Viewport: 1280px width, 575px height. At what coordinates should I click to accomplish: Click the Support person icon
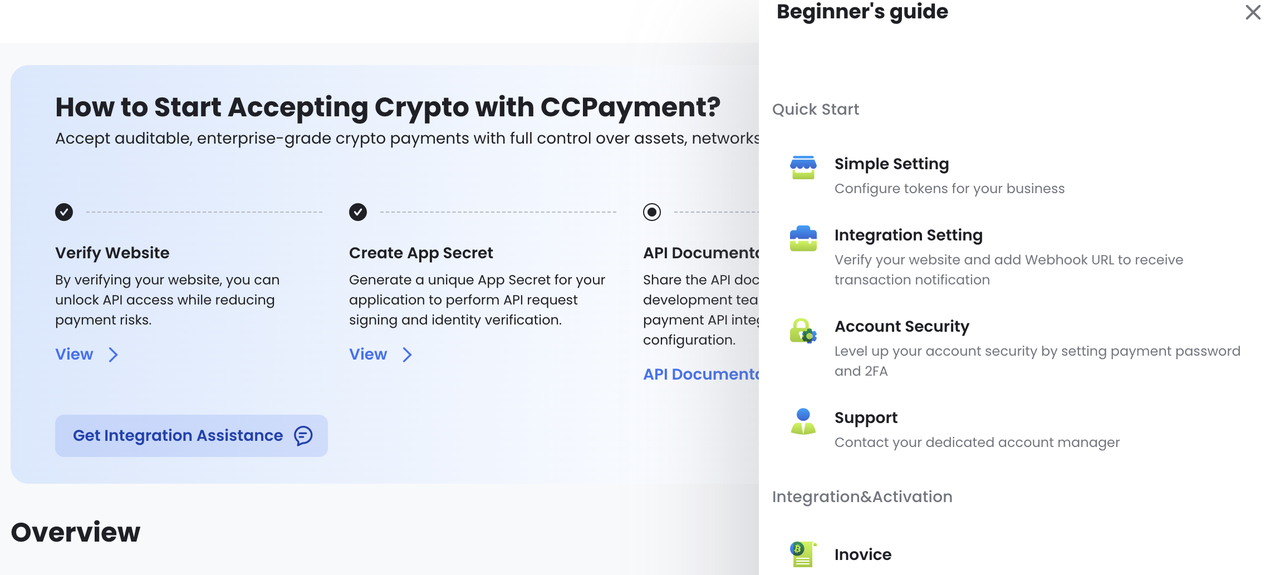(x=803, y=421)
